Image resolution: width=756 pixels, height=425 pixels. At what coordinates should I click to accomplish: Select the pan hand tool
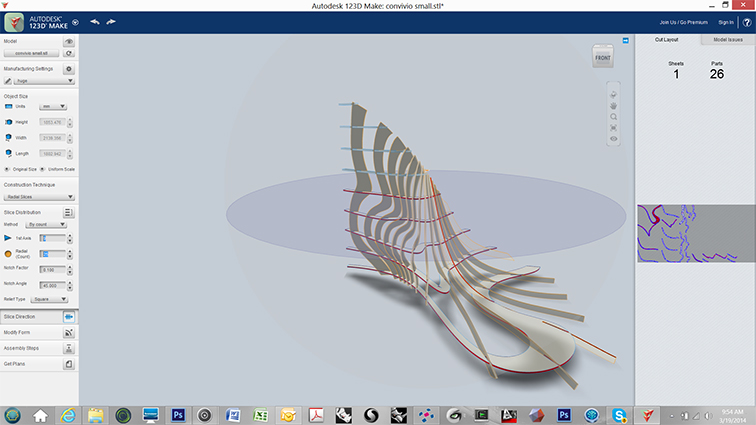[x=613, y=106]
